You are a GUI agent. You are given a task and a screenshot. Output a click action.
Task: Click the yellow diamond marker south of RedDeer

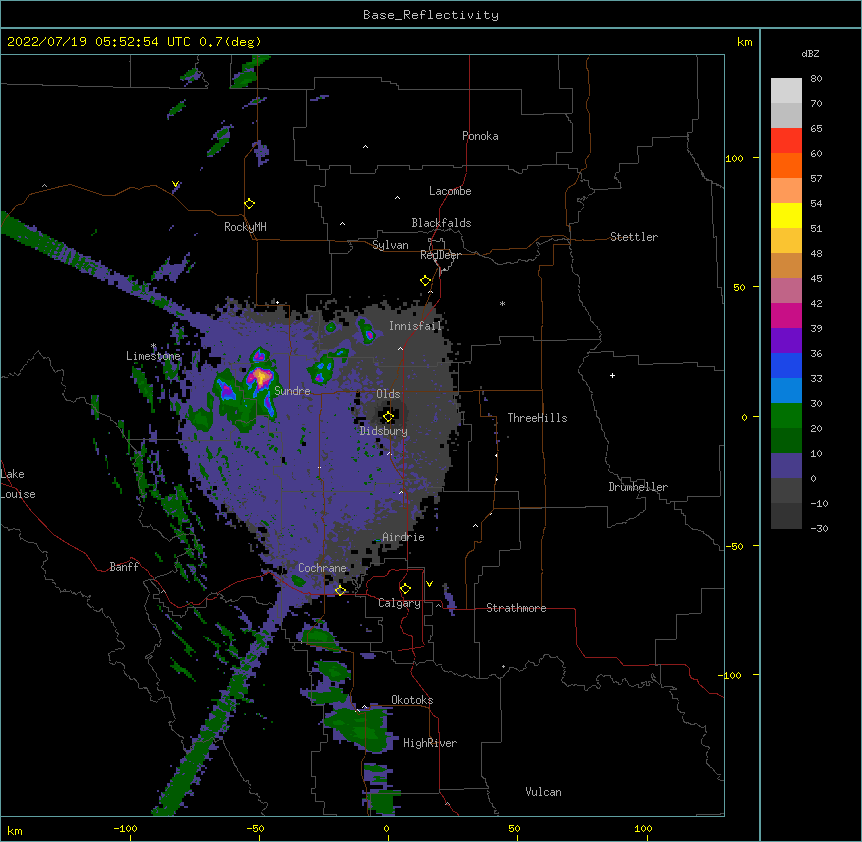425,281
